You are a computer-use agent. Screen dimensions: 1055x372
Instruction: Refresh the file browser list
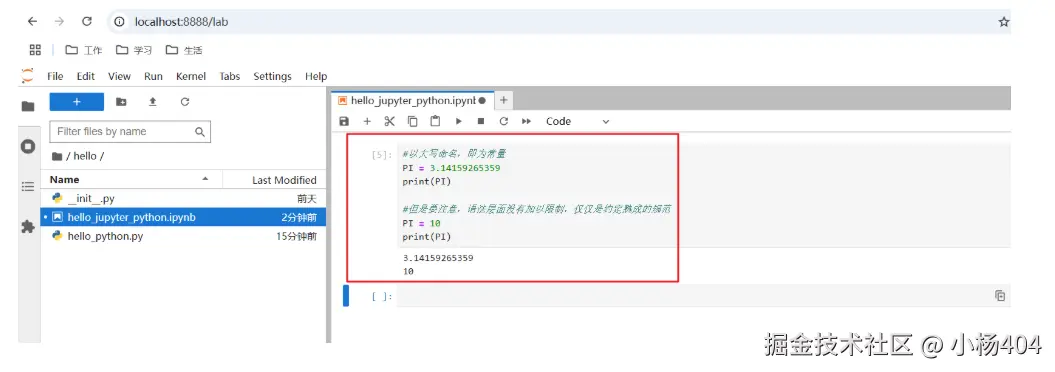point(185,102)
